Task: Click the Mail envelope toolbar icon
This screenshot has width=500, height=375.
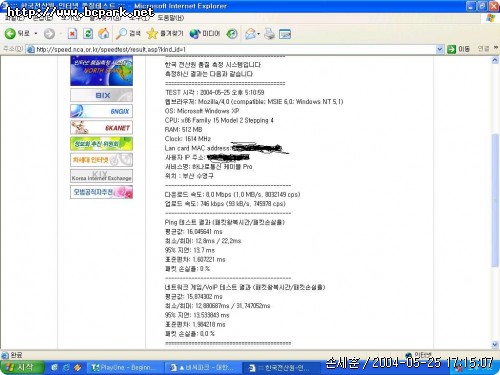Action: (x=250, y=33)
